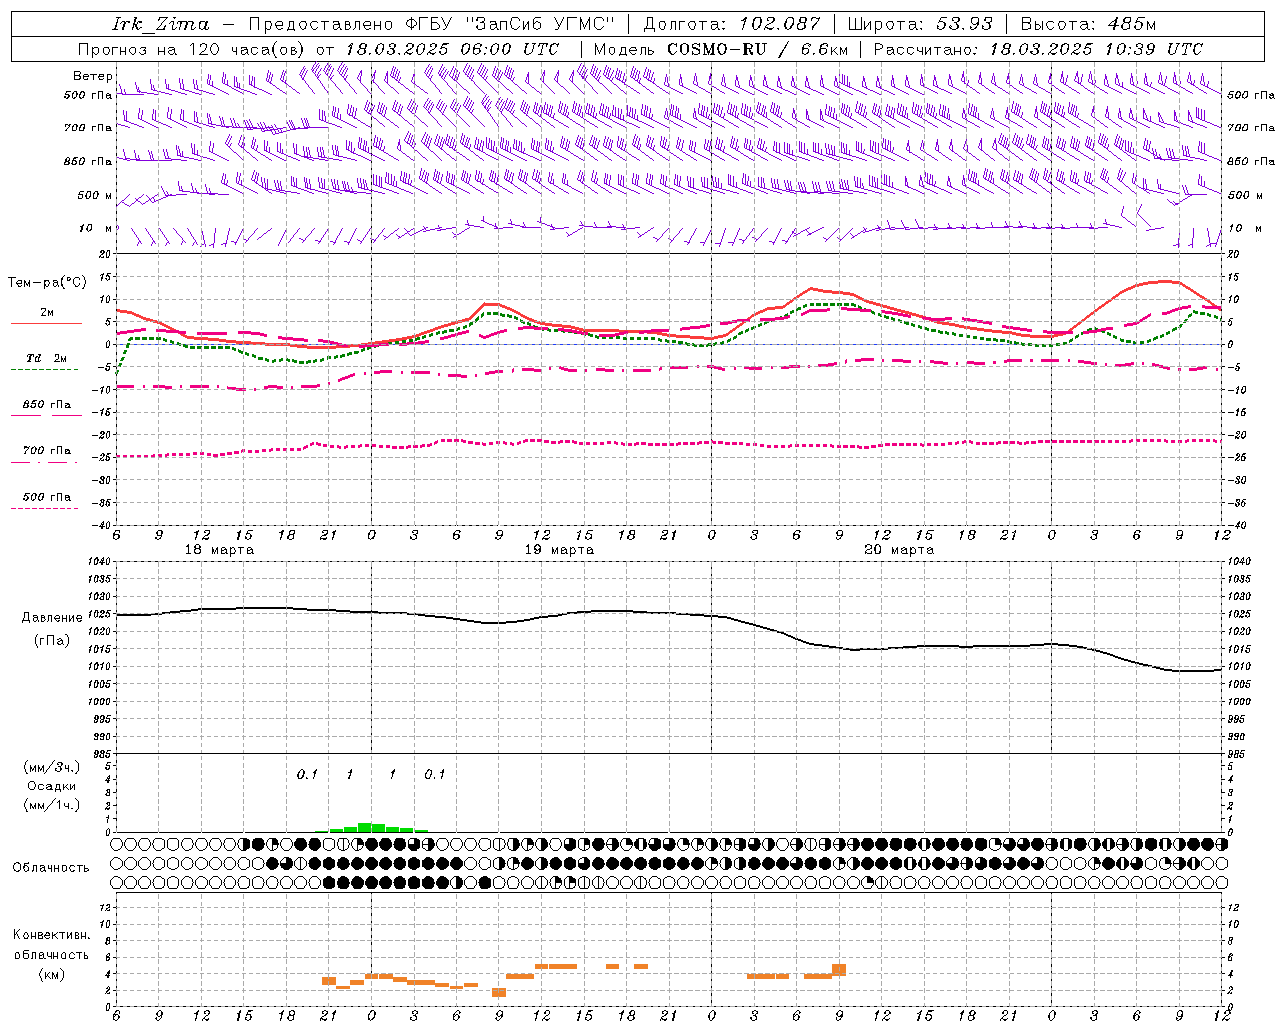Click the red line sample under 2м legend
The width and height of the screenshot is (1280, 1024).
(x=46, y=323)
